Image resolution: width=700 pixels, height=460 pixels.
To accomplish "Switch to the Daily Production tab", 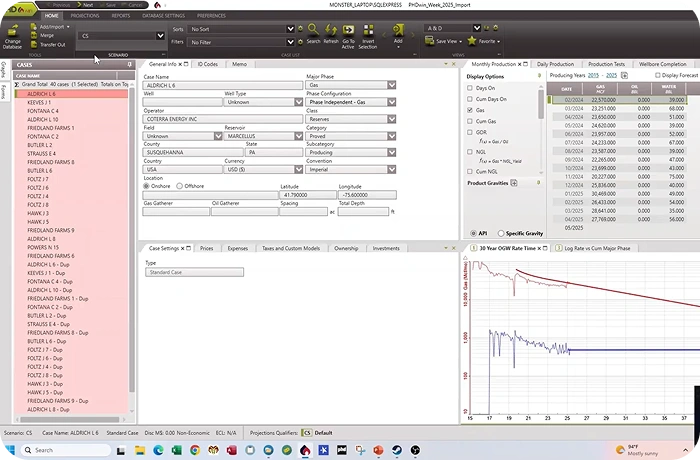I will click(x=555, y=64).
